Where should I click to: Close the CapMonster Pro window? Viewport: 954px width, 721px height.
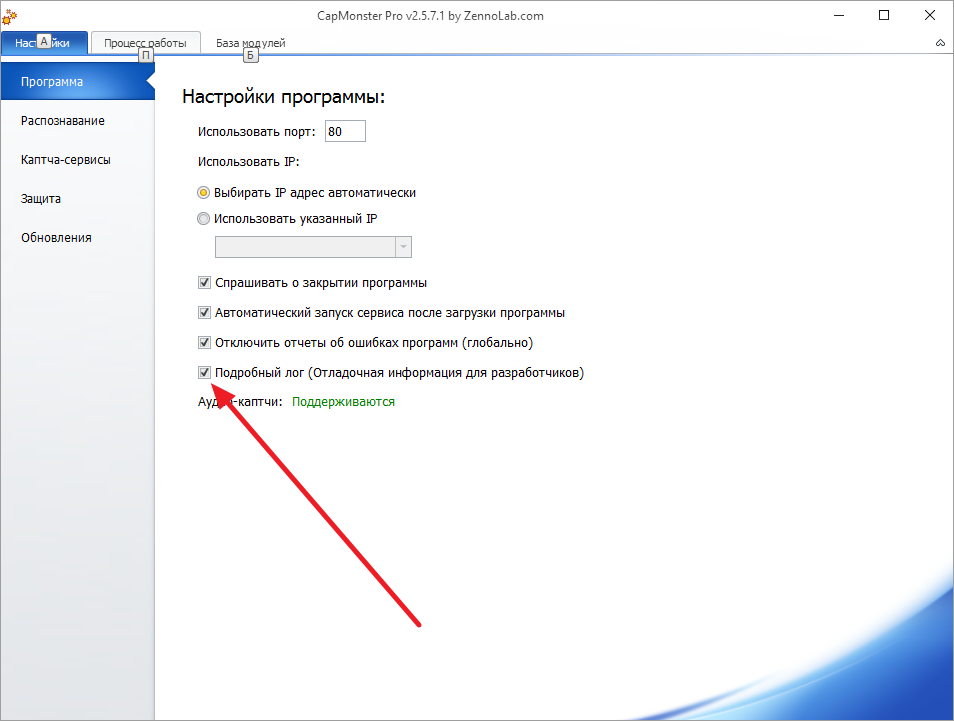point(930,16)
